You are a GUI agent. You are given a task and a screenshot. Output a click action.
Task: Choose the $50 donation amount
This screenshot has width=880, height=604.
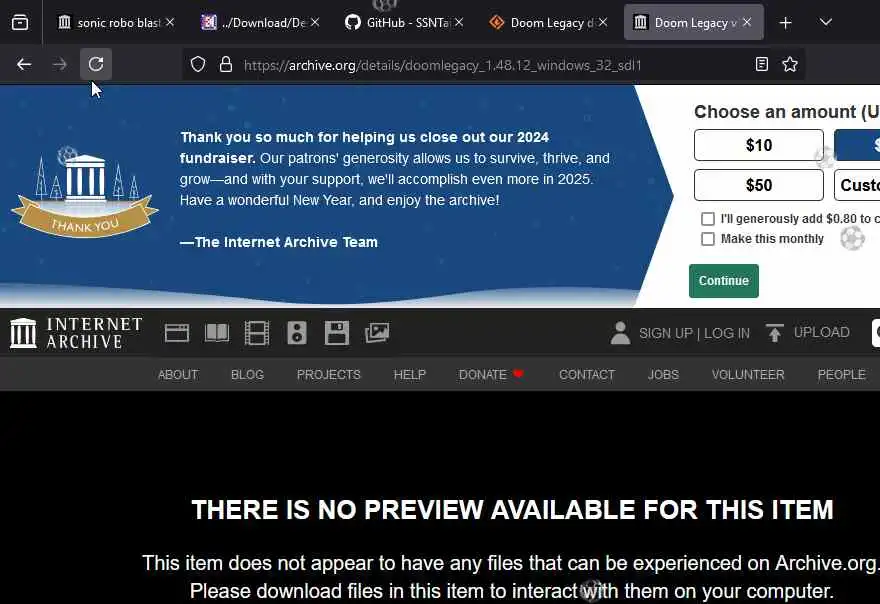coord(759,185)
